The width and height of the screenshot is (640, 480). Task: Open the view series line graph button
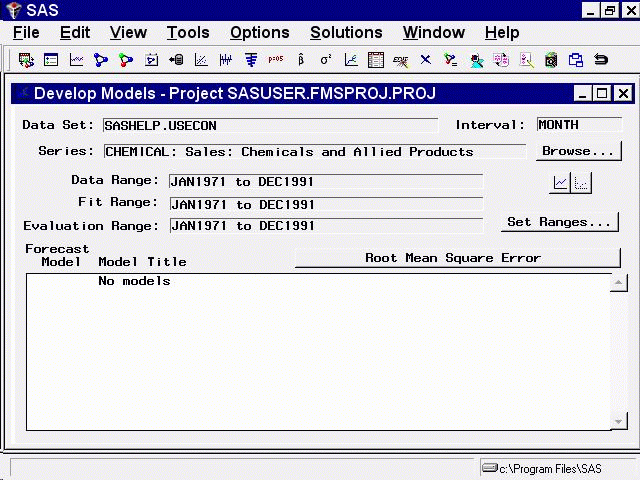561,183
